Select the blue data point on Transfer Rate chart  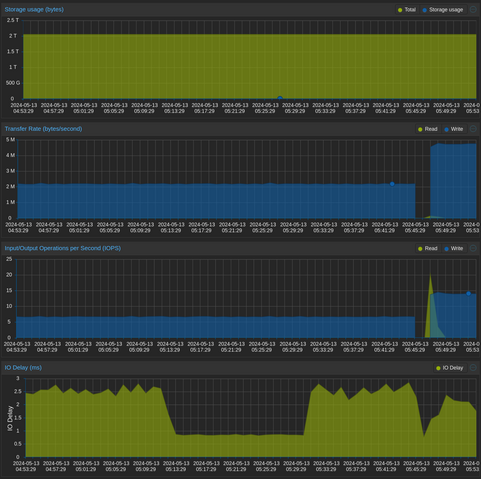pyautogui.click(x=392, y=184)
